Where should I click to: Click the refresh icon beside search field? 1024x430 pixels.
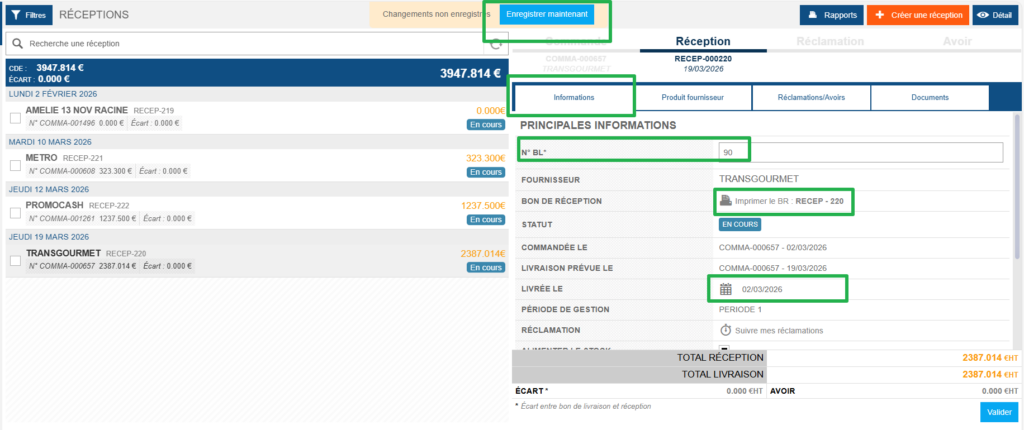point(496,44)
